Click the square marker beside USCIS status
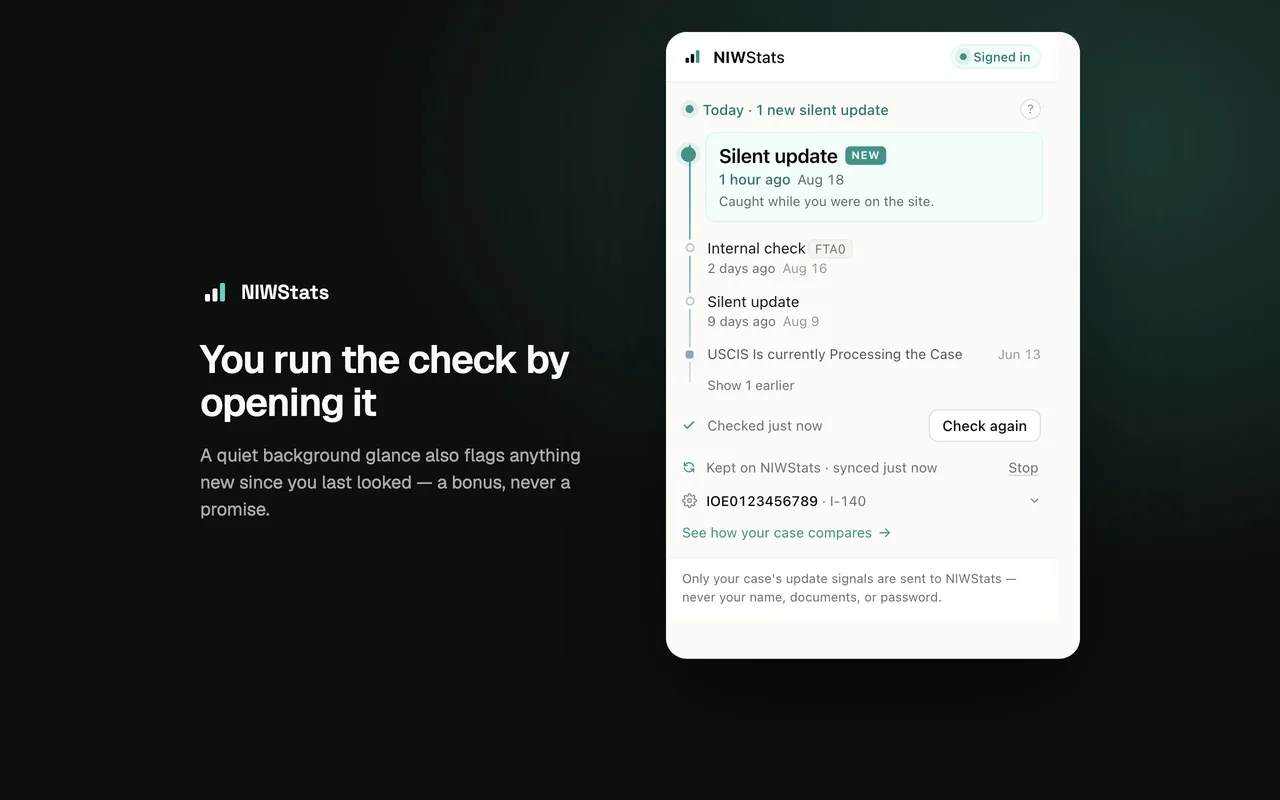Screen dimensions: 1280x800 pos(690,354)
